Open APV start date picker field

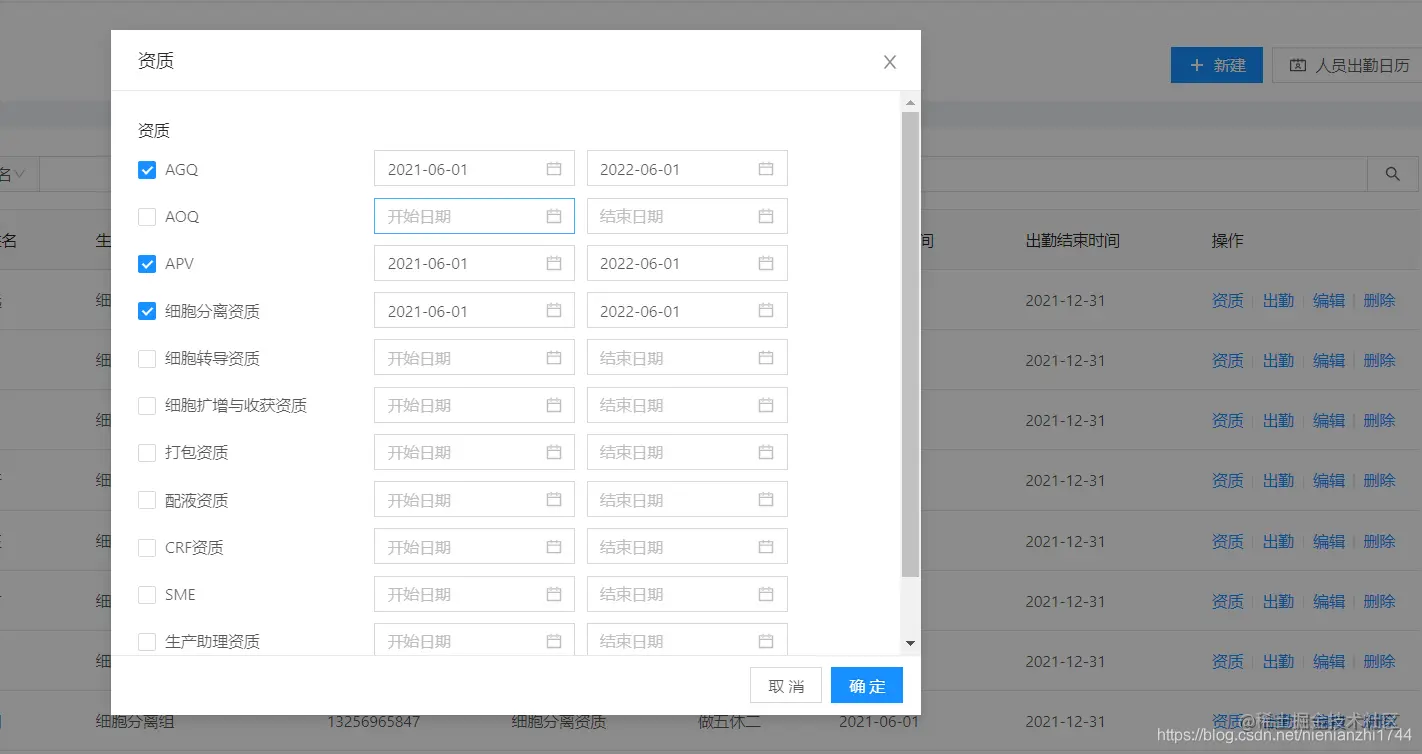click(x=474, y=263)
